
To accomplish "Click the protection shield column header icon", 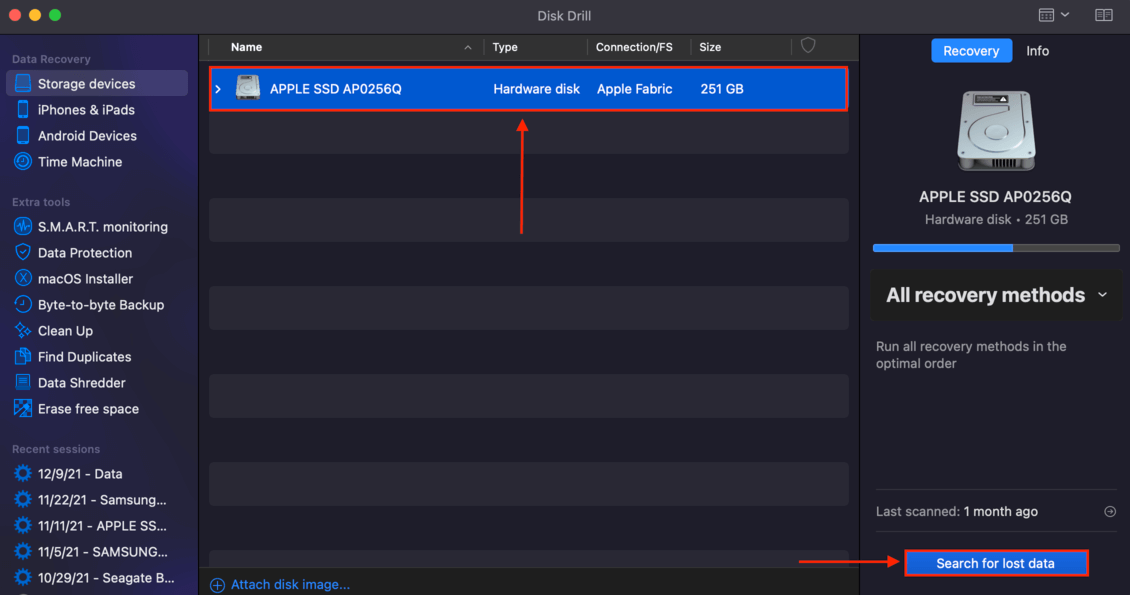I will 808,46.
